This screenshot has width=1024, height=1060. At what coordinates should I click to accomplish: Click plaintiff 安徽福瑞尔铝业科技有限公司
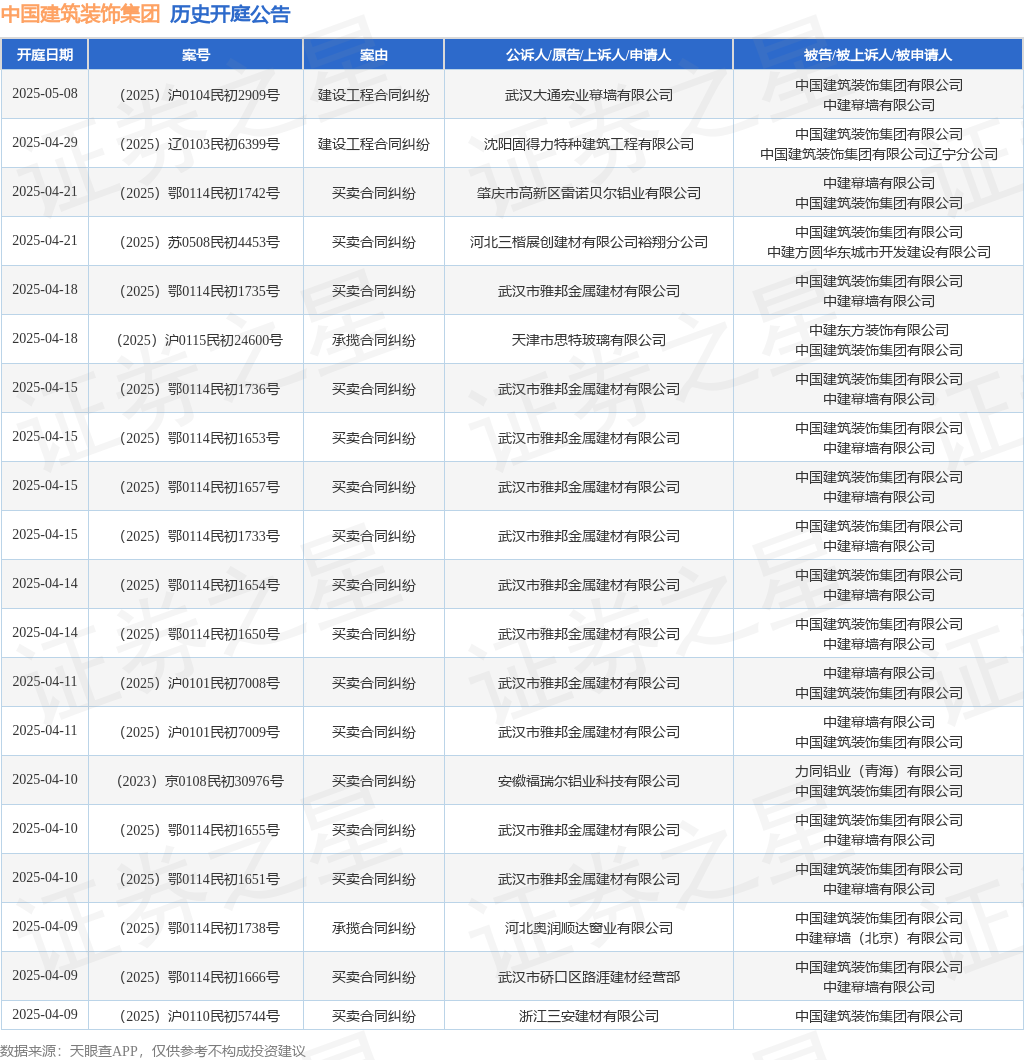(589, 781)
